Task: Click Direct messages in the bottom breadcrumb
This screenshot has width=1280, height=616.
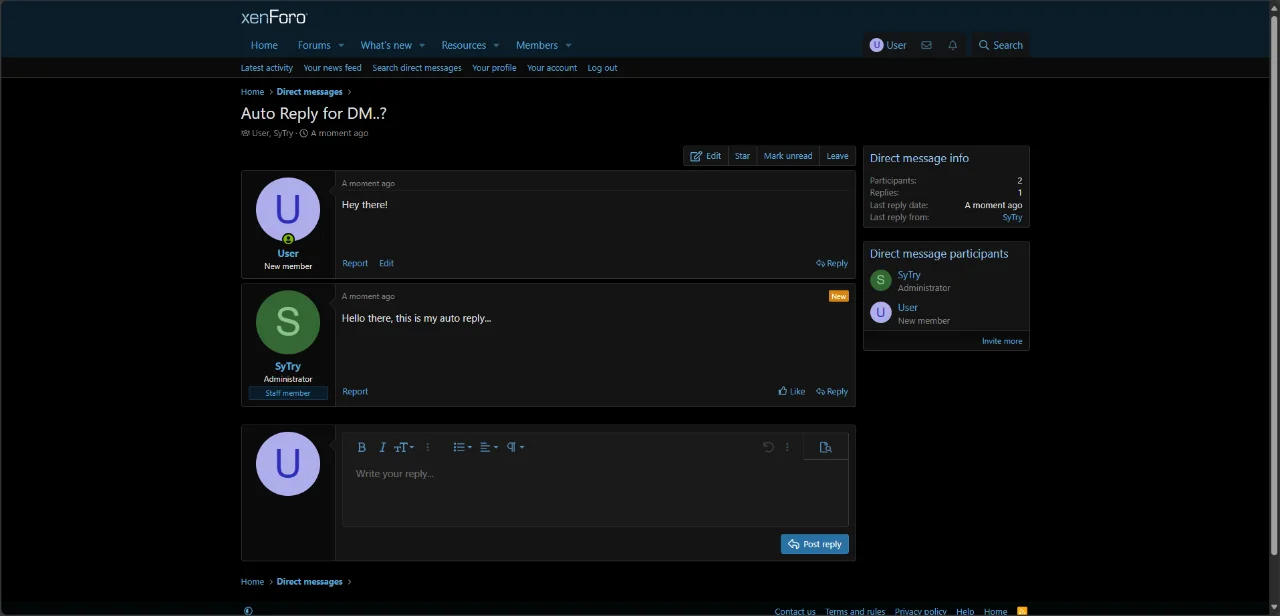Action: (310, 582)
